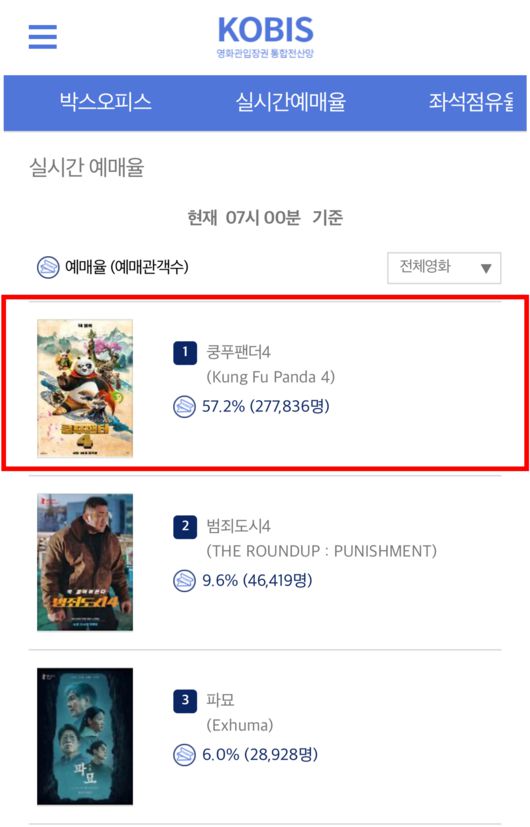The width and height of the screenshot is (530, 827).
Task: Click ticket icon next to 57.2% reservation rate
Action: (x=185, y=407)
